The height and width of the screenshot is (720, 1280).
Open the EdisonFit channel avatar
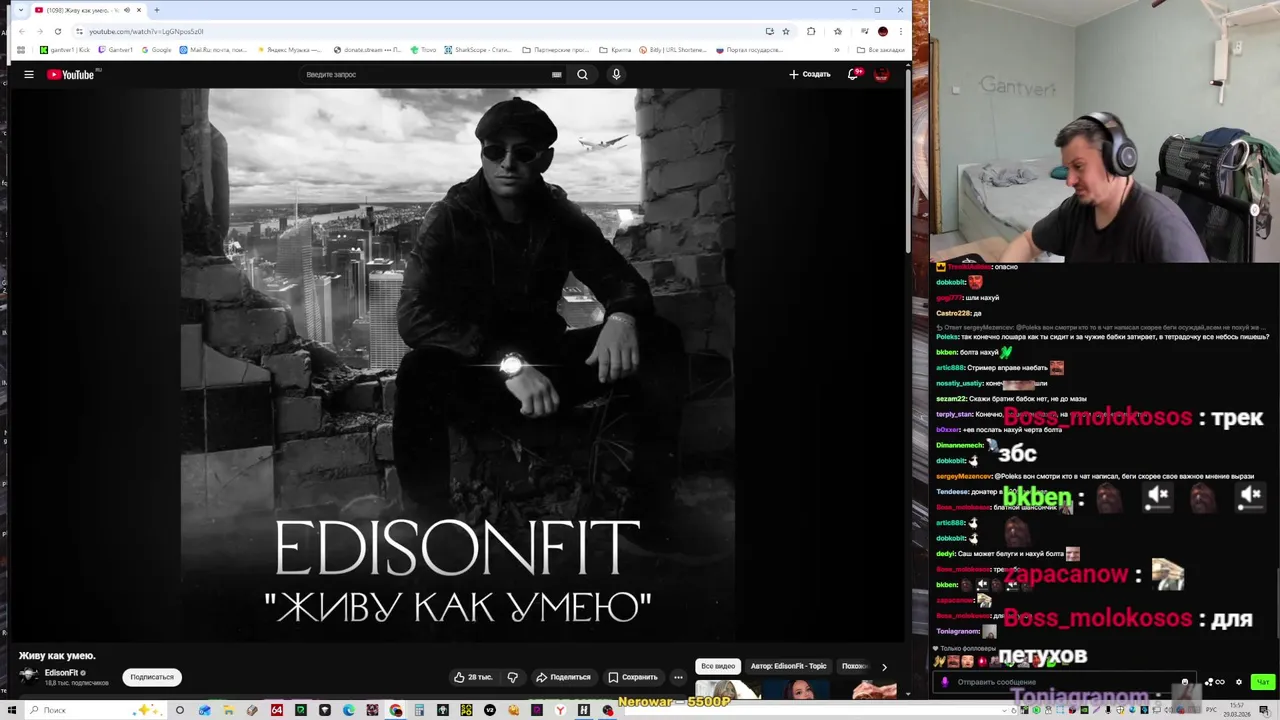[29, 676]
